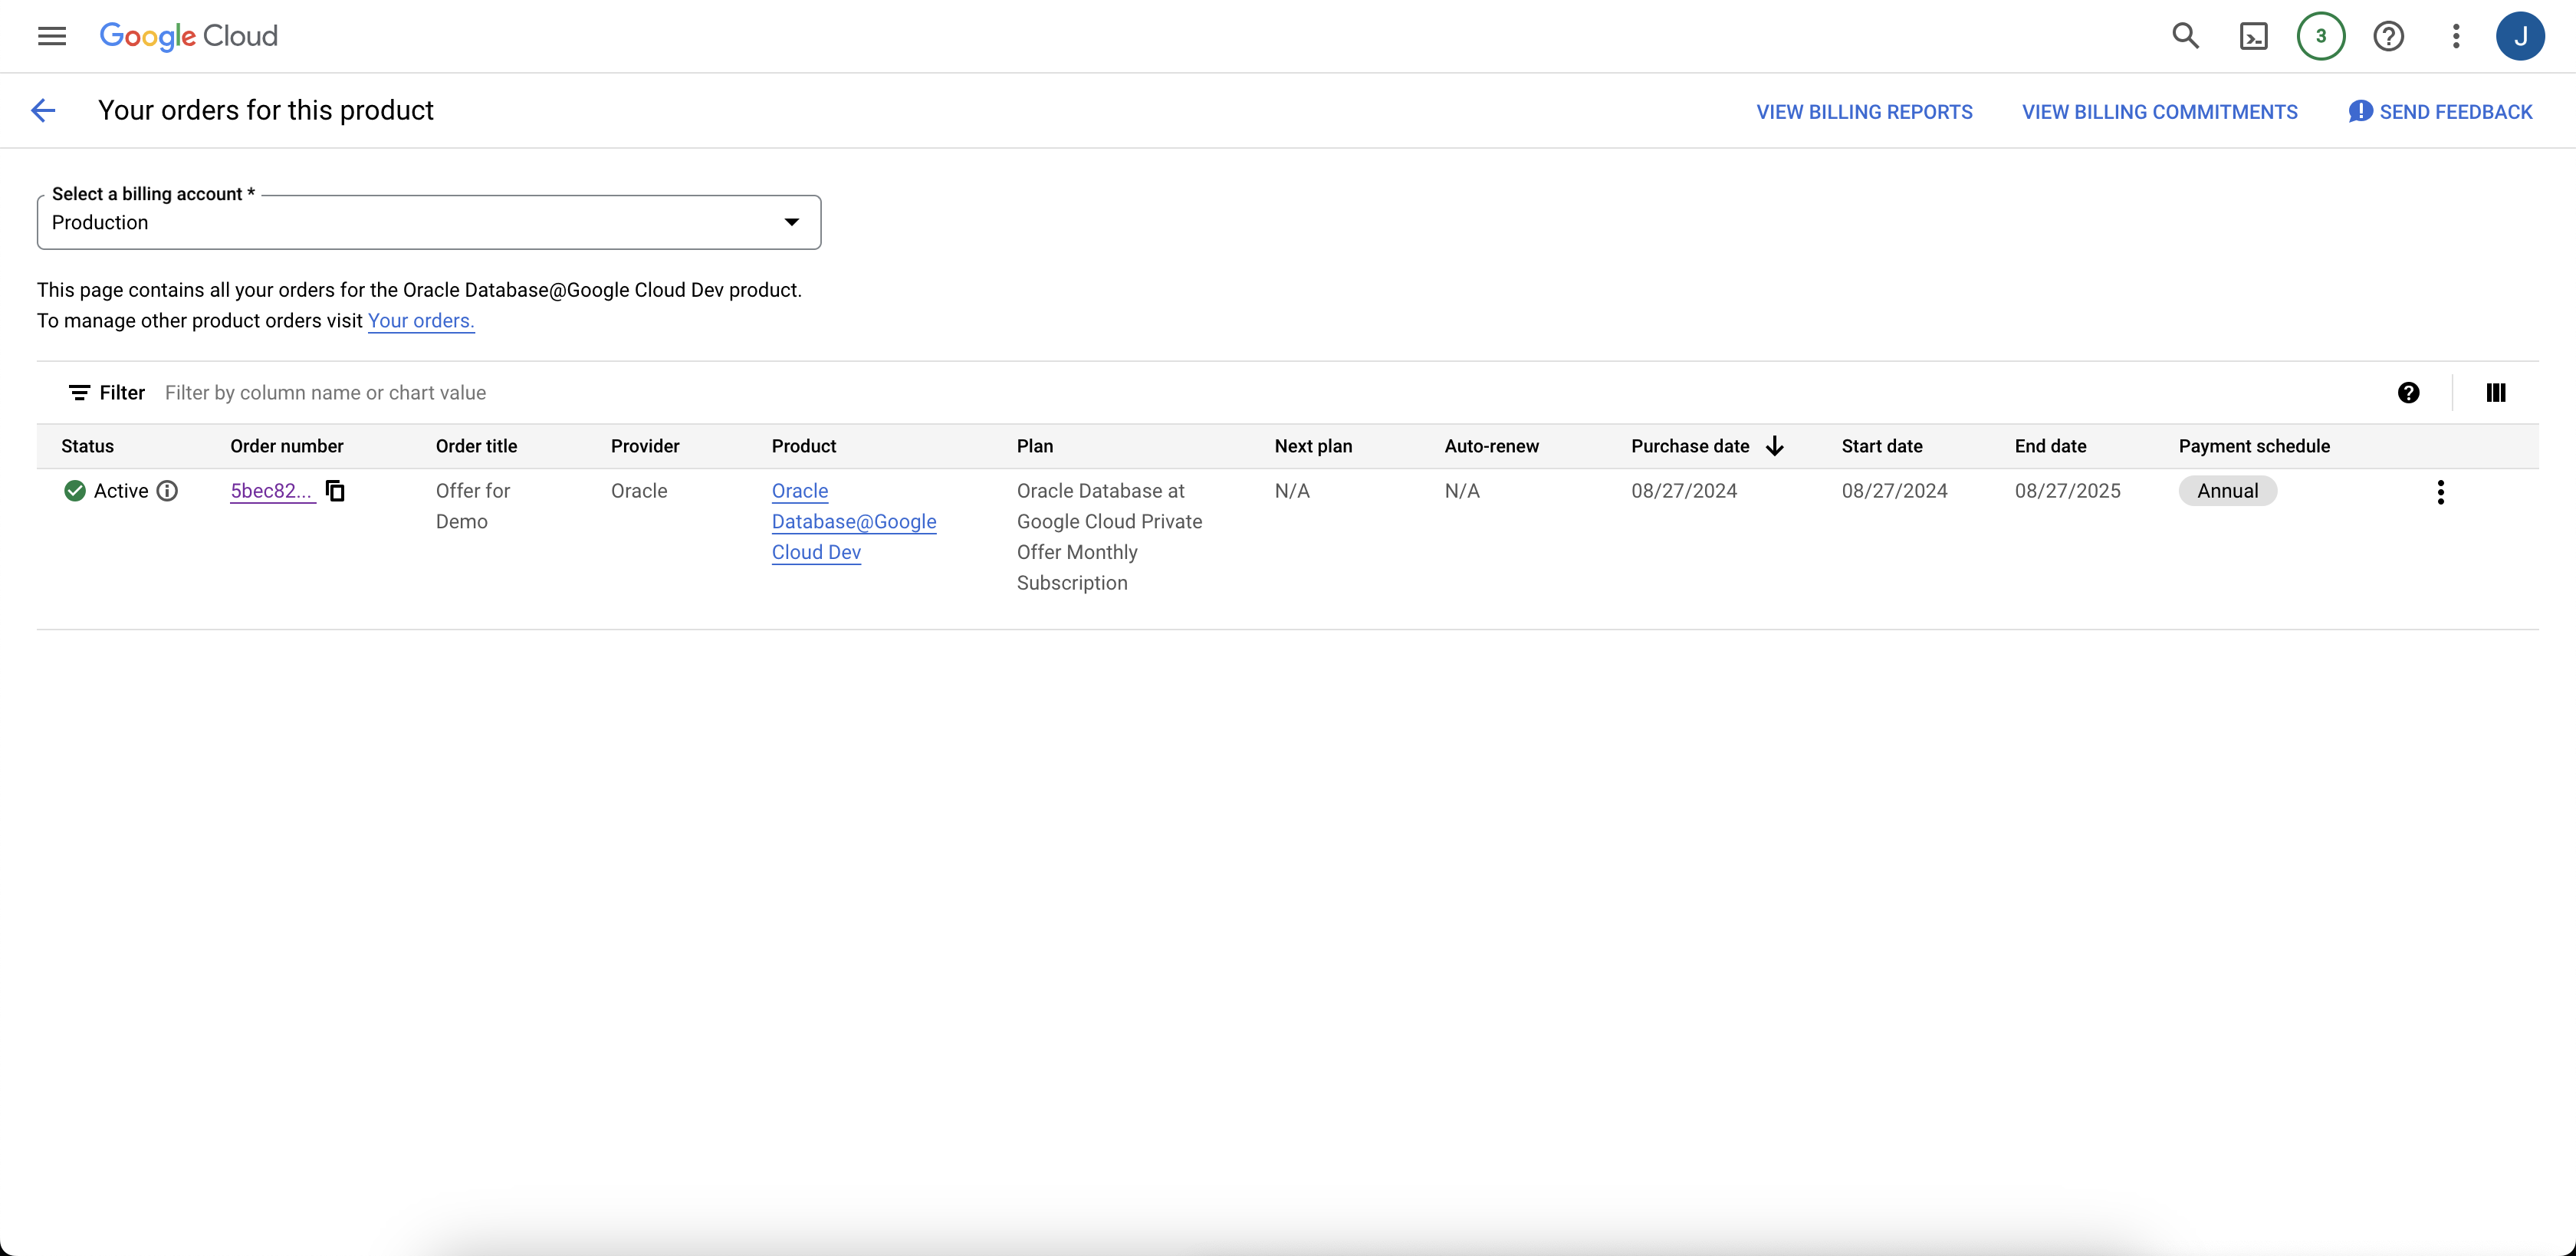Image resolution: width=2576 pixels, height=1256 pixels.
Task: Open the navigation hamburger menu
Action: [52, 36]
